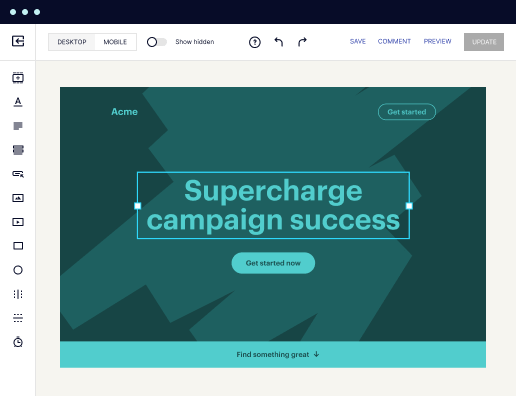Click the Find something great text
This screenshot has width=516, height=396.
(273, 354)
